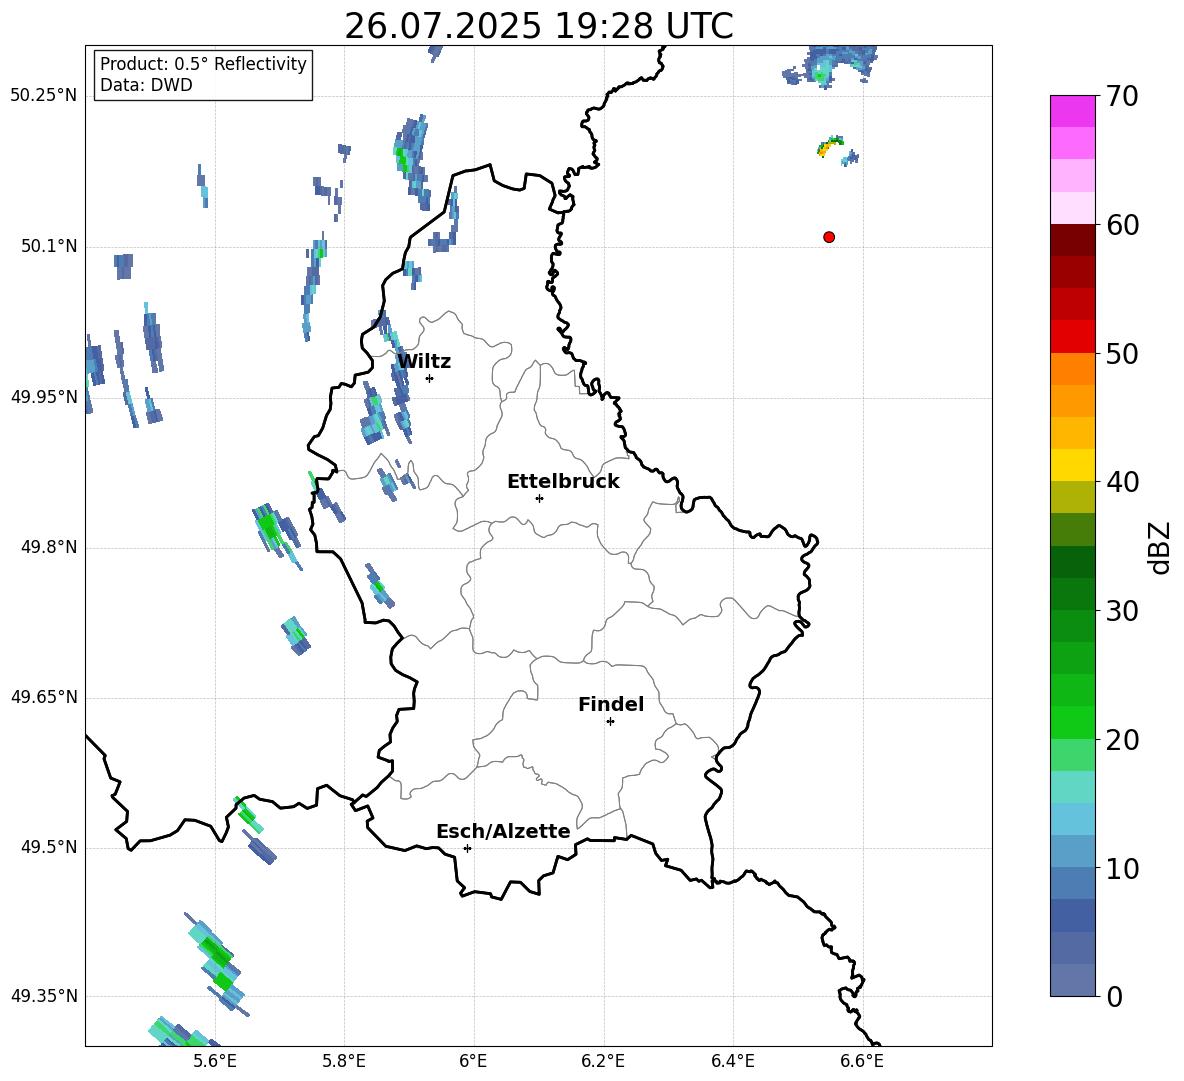The width and height of the screenshot is (1184, 1081).
Task: Click the 30 tick label on colorbar
Action: [1122, 611]
